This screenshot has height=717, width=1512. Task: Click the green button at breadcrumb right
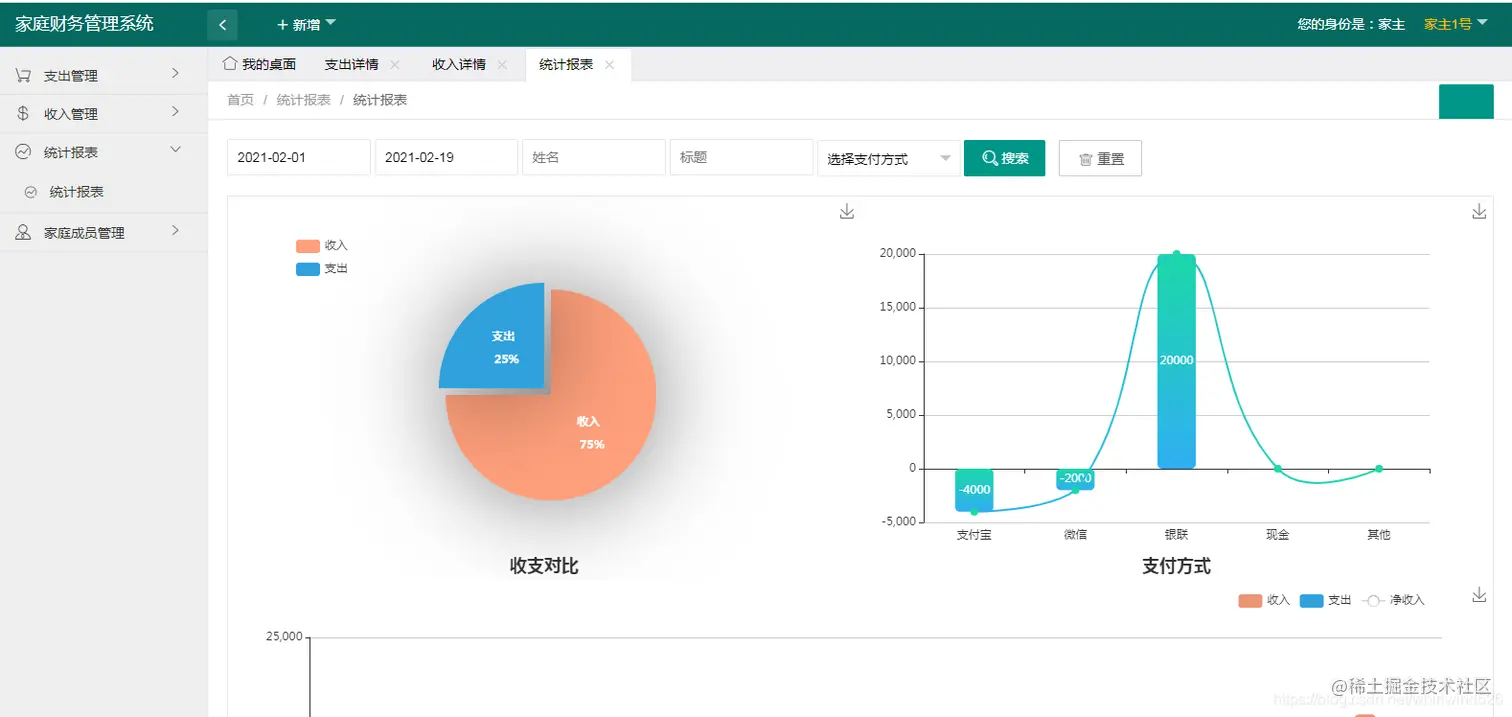(x=1465, y=102)
